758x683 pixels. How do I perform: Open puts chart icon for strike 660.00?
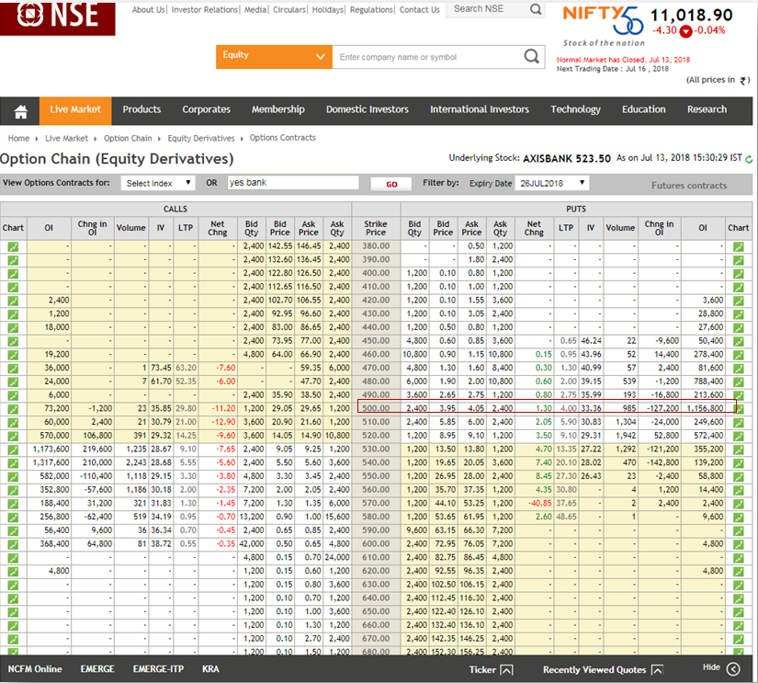click(x=738, y=625)
